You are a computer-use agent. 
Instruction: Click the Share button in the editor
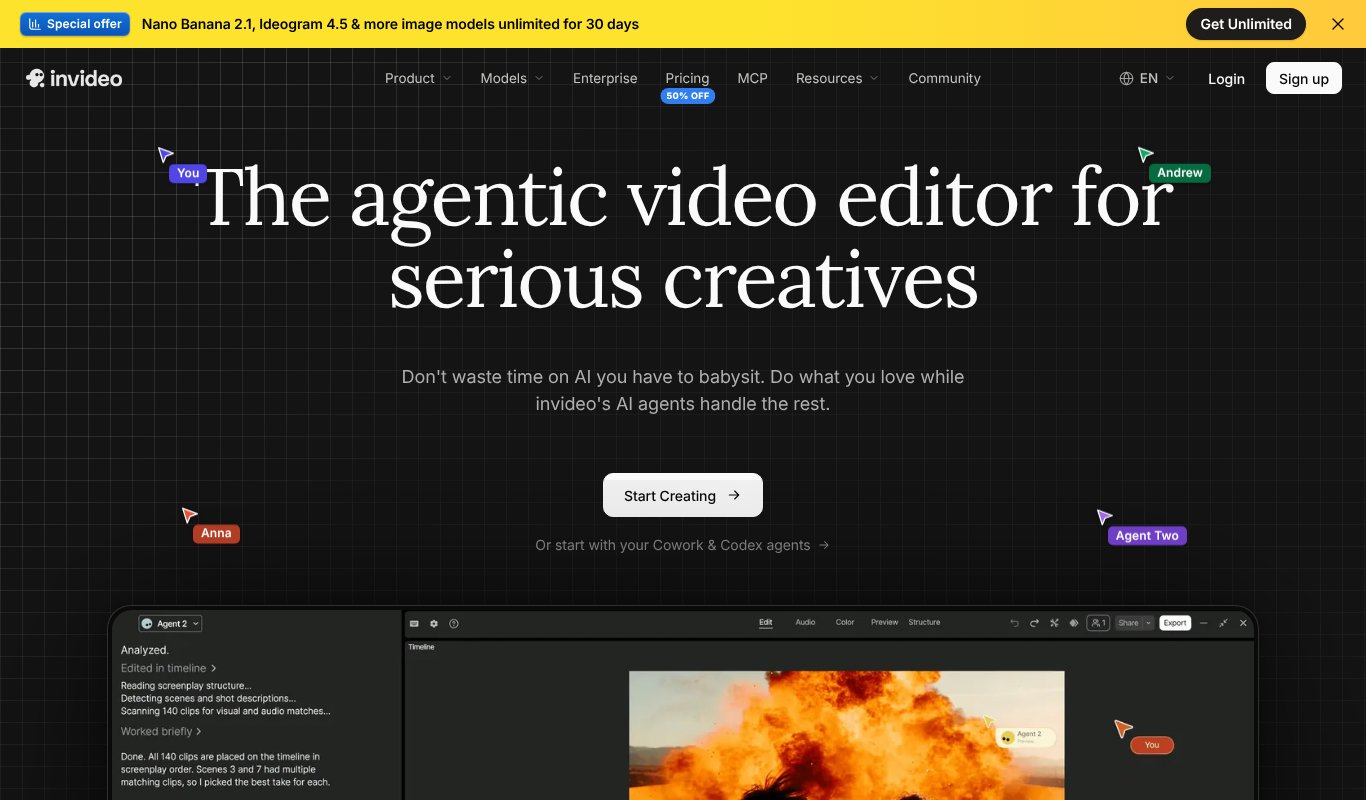(1128, 623)
